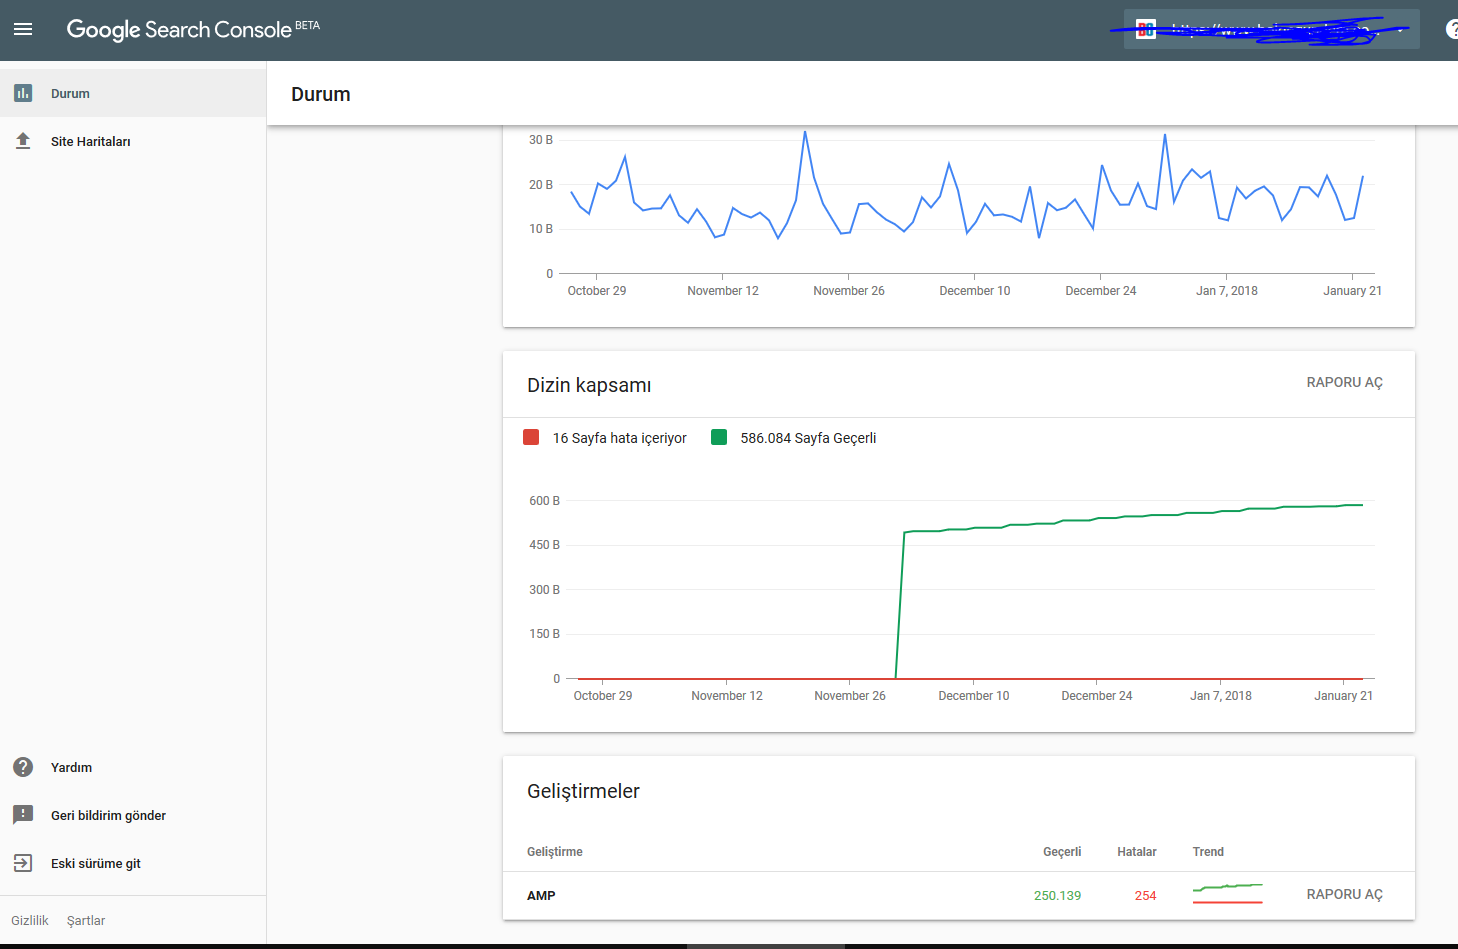
Task: Click the Site Haritaları upload icon
Action: pyautogui.click(x=23, y=141)
